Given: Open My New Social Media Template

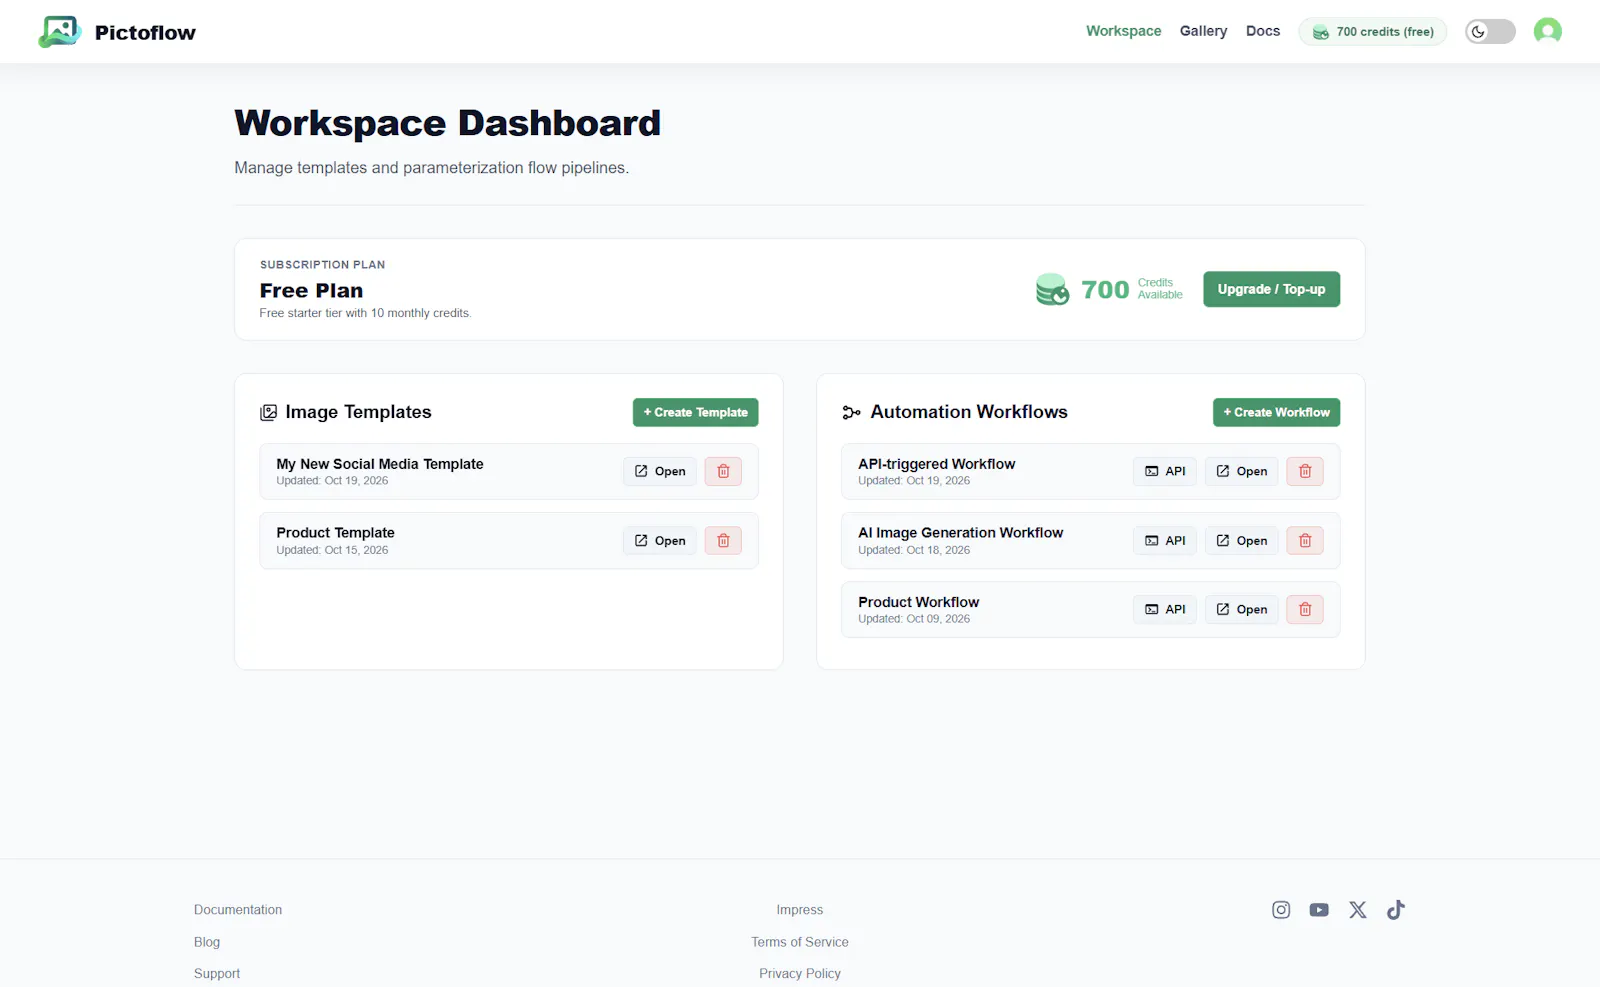Looking at the screenshot, I should pos(660,471).
